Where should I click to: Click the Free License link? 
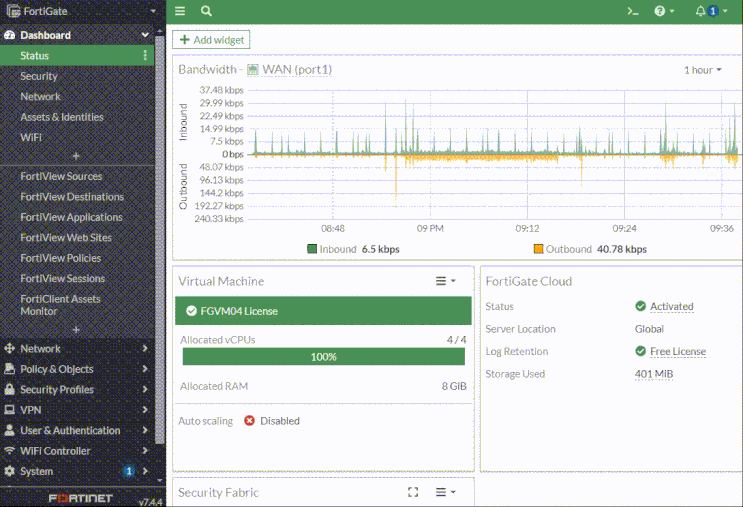[x=678, y=352]
